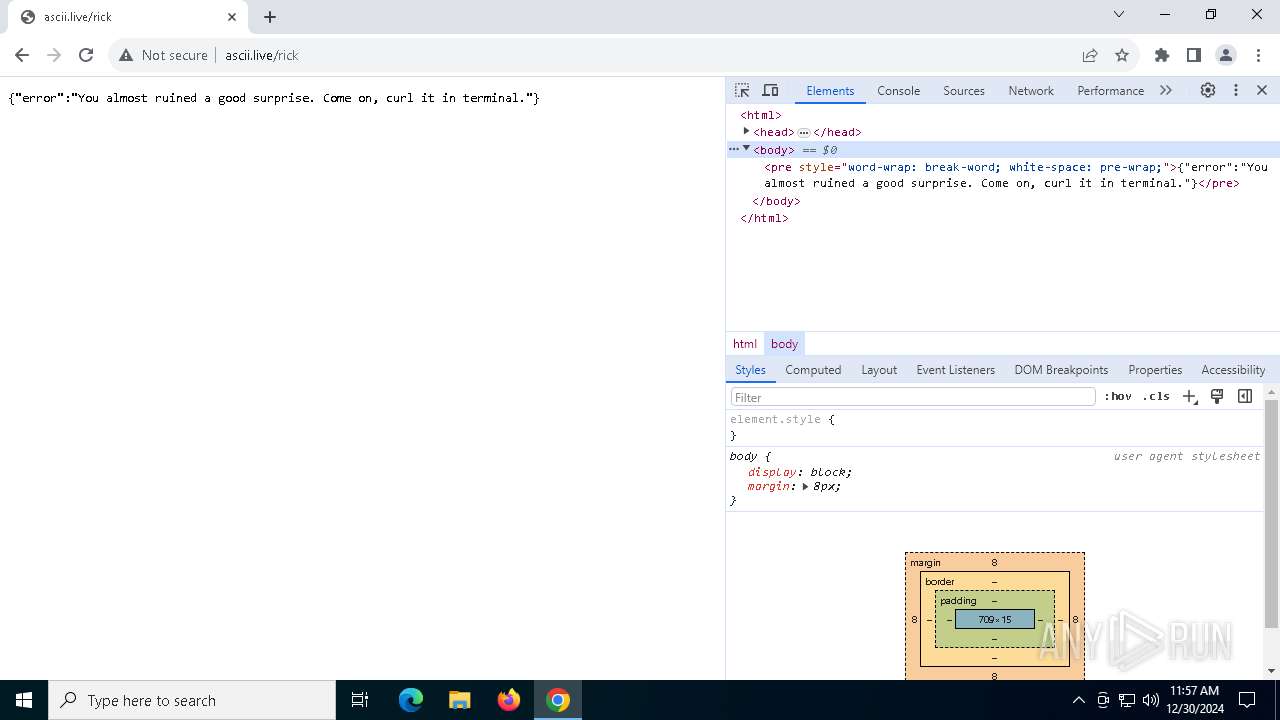The height and width of the screenshot is (720, 1280).
Task: Show more DevTools tabs chevron
Action: pyautogui.click(x=1166, y=90)
